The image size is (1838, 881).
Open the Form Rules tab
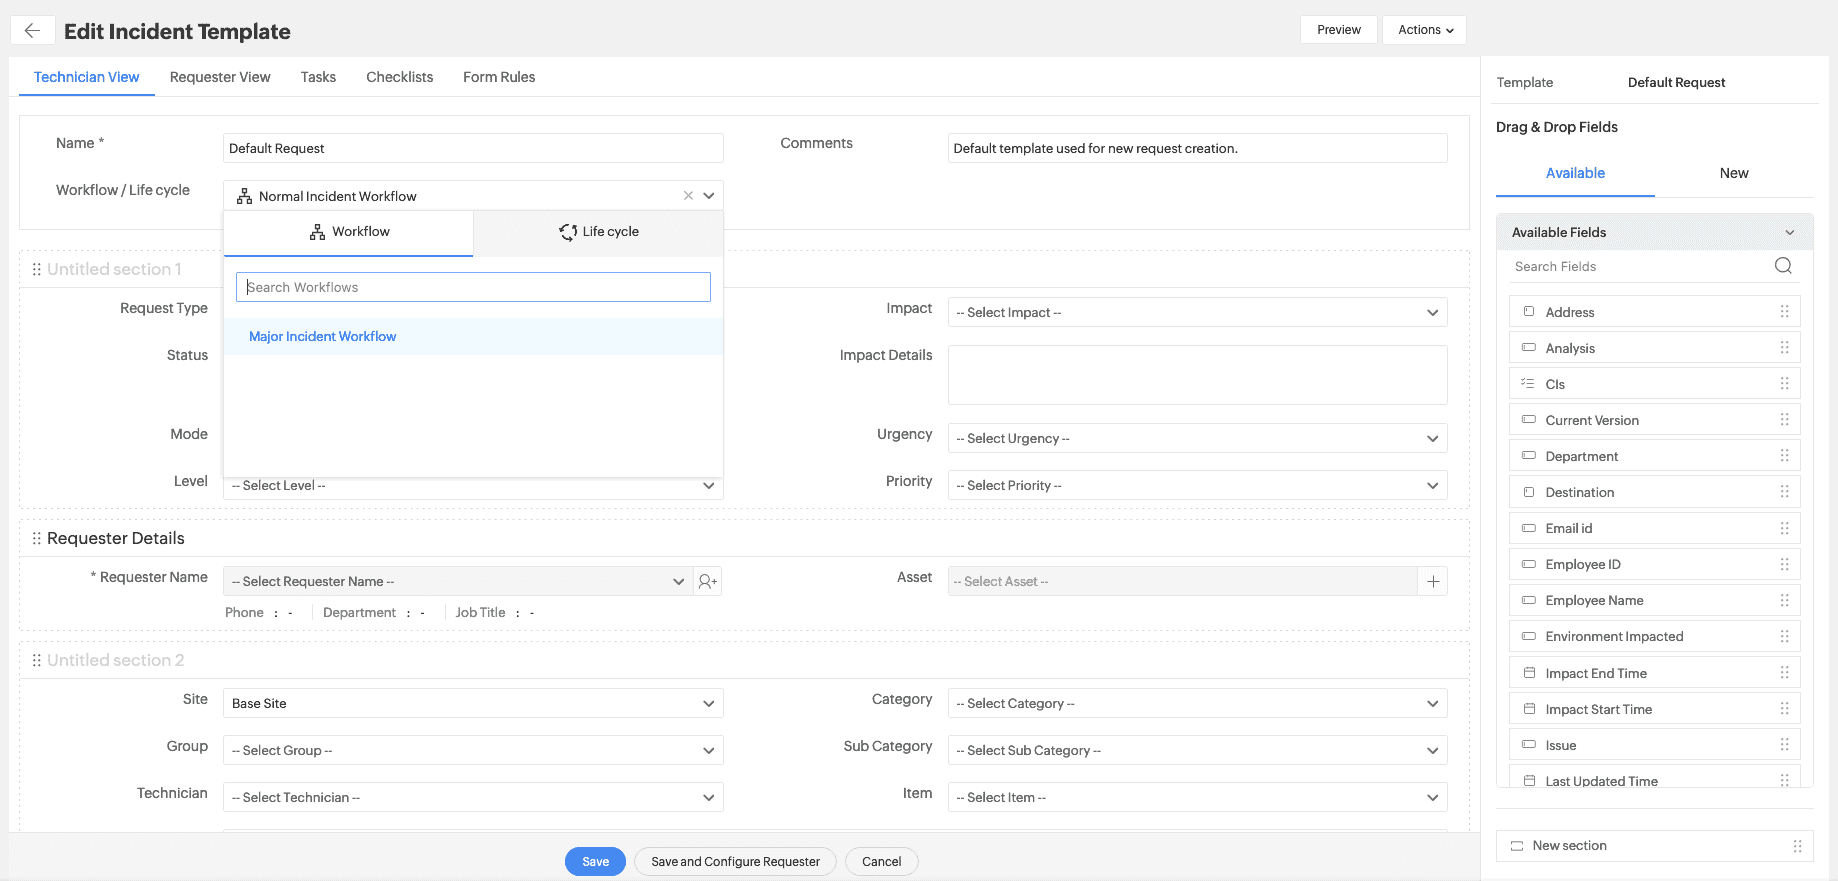(499, 77)
